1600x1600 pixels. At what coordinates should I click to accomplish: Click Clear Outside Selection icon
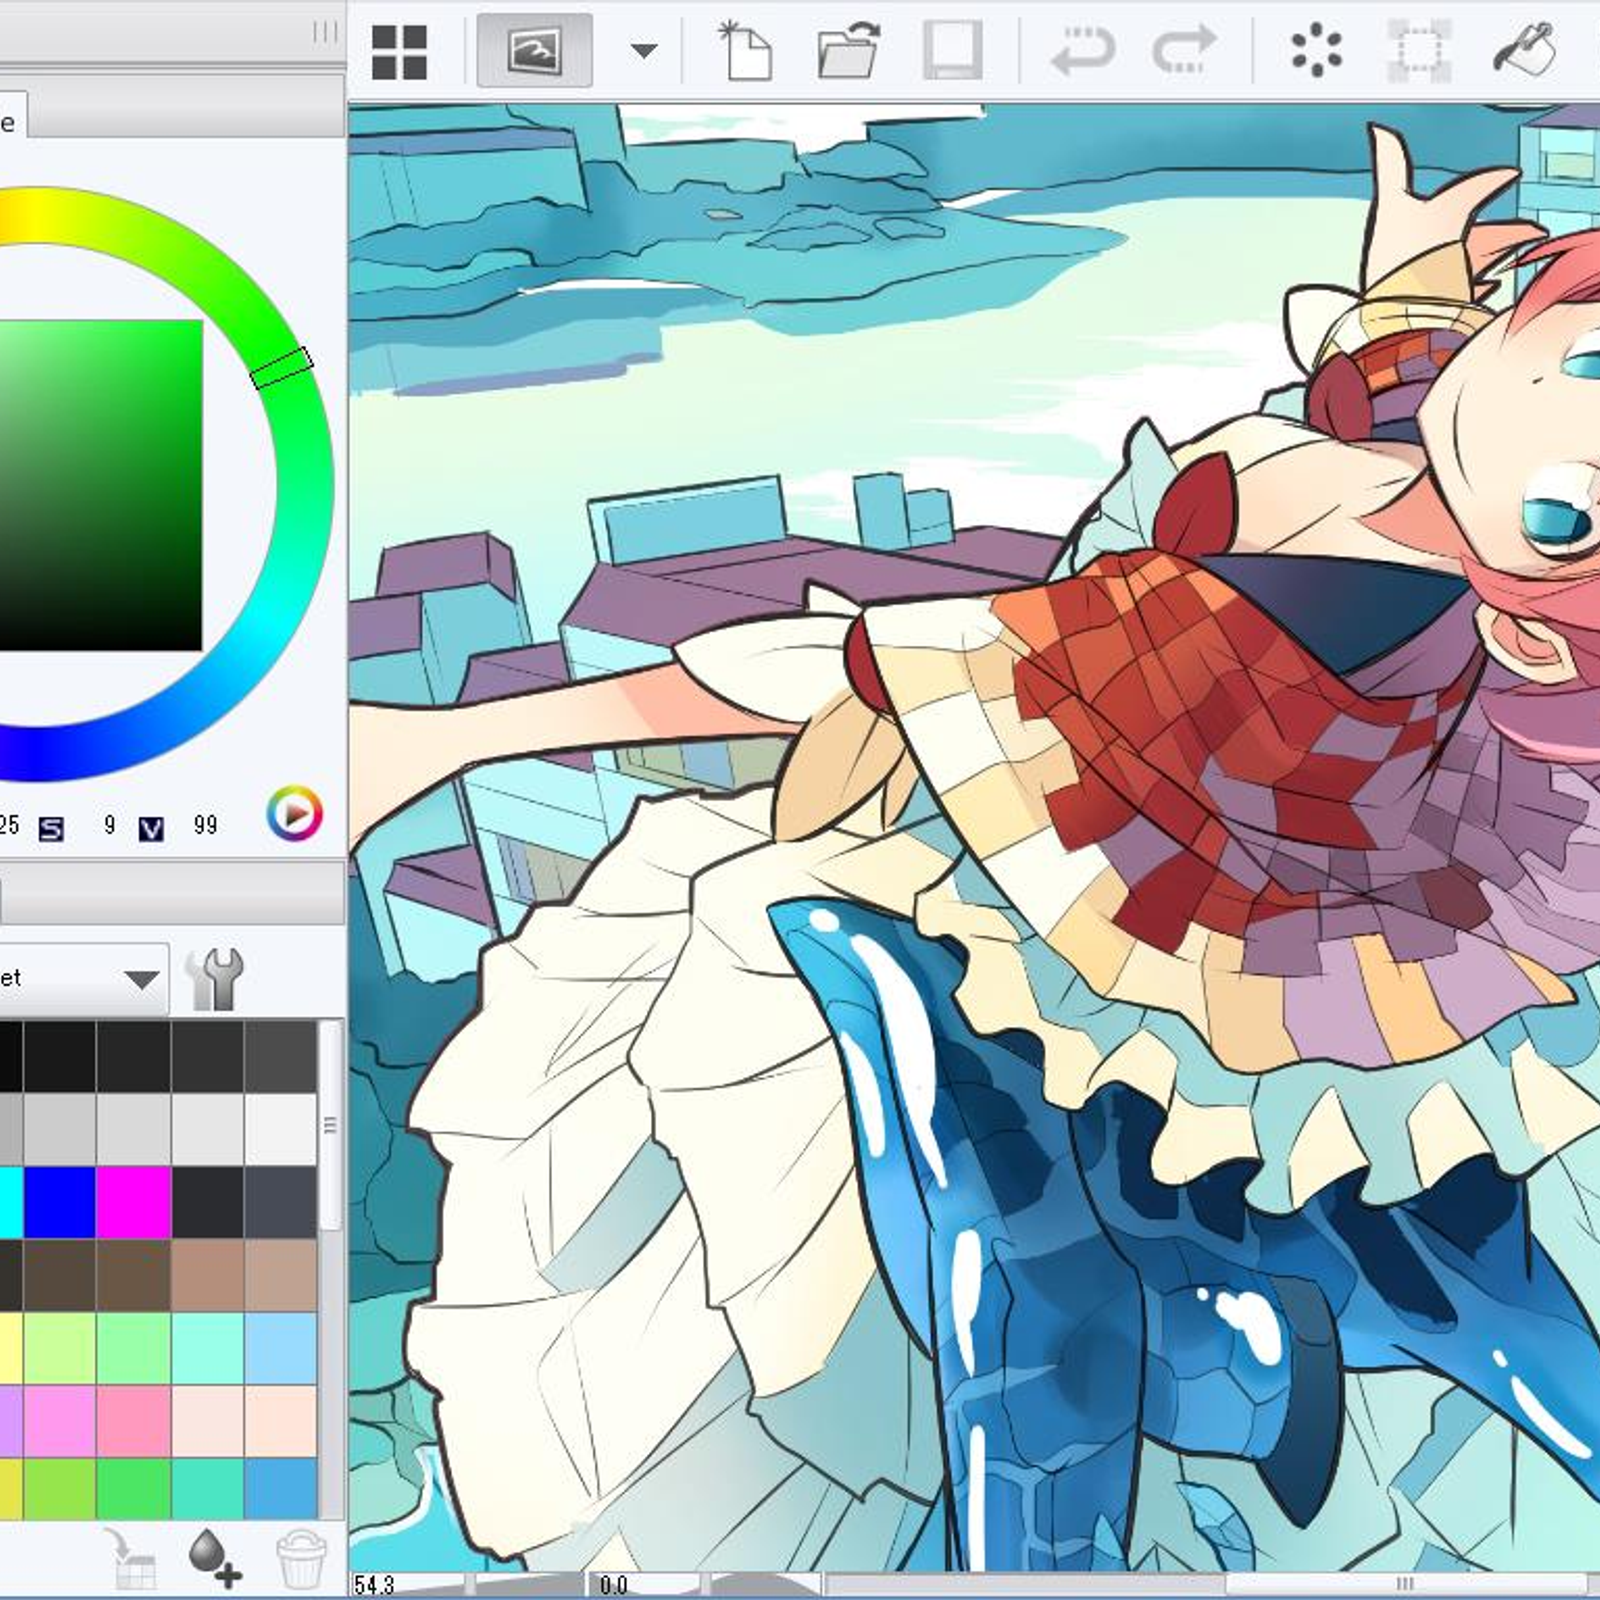(x=1420, y=50)
